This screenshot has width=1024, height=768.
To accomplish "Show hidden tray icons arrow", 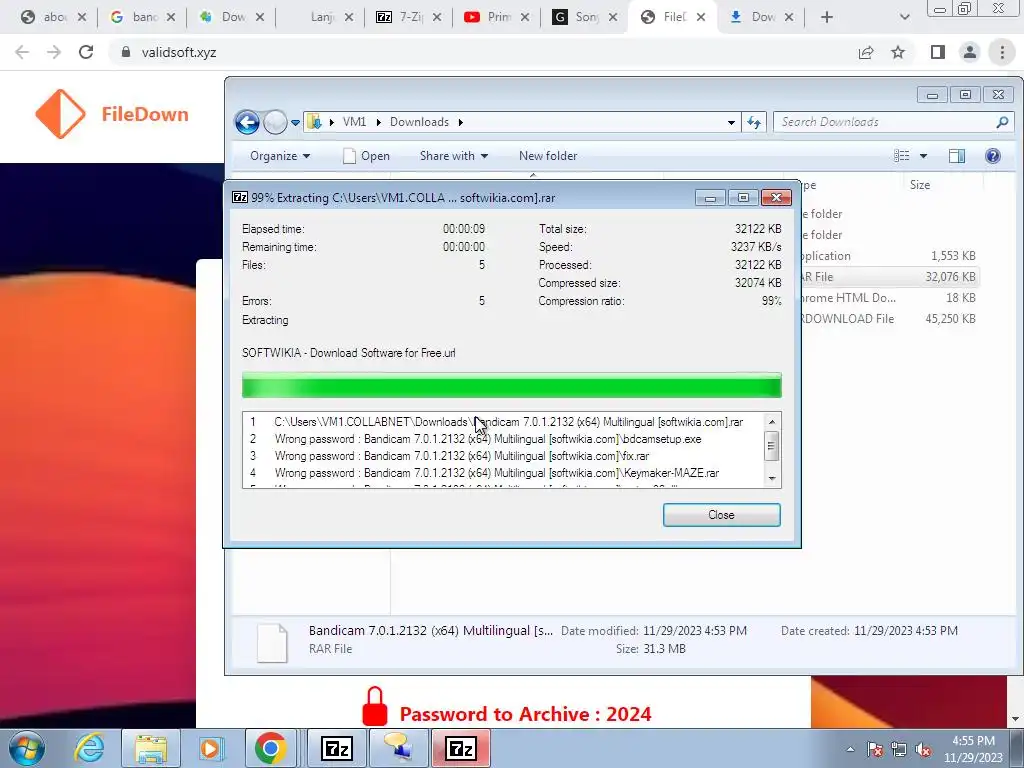I will [x=850, y=749].
